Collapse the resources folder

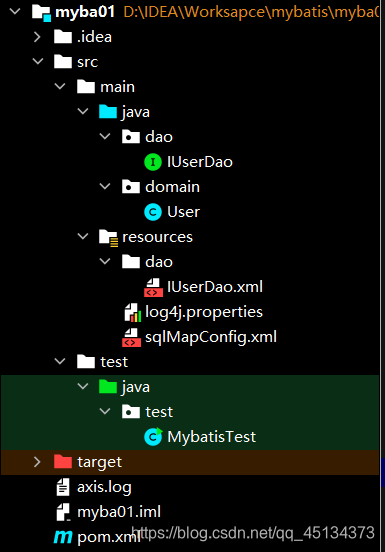[x=83, y=237]
